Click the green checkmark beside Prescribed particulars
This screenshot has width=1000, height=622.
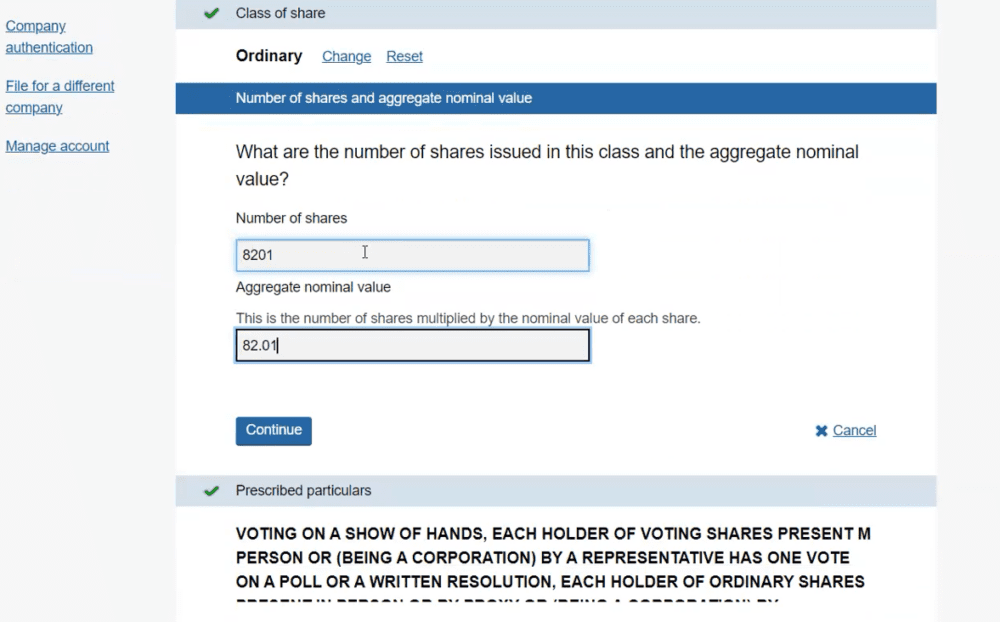click(211, 491)
